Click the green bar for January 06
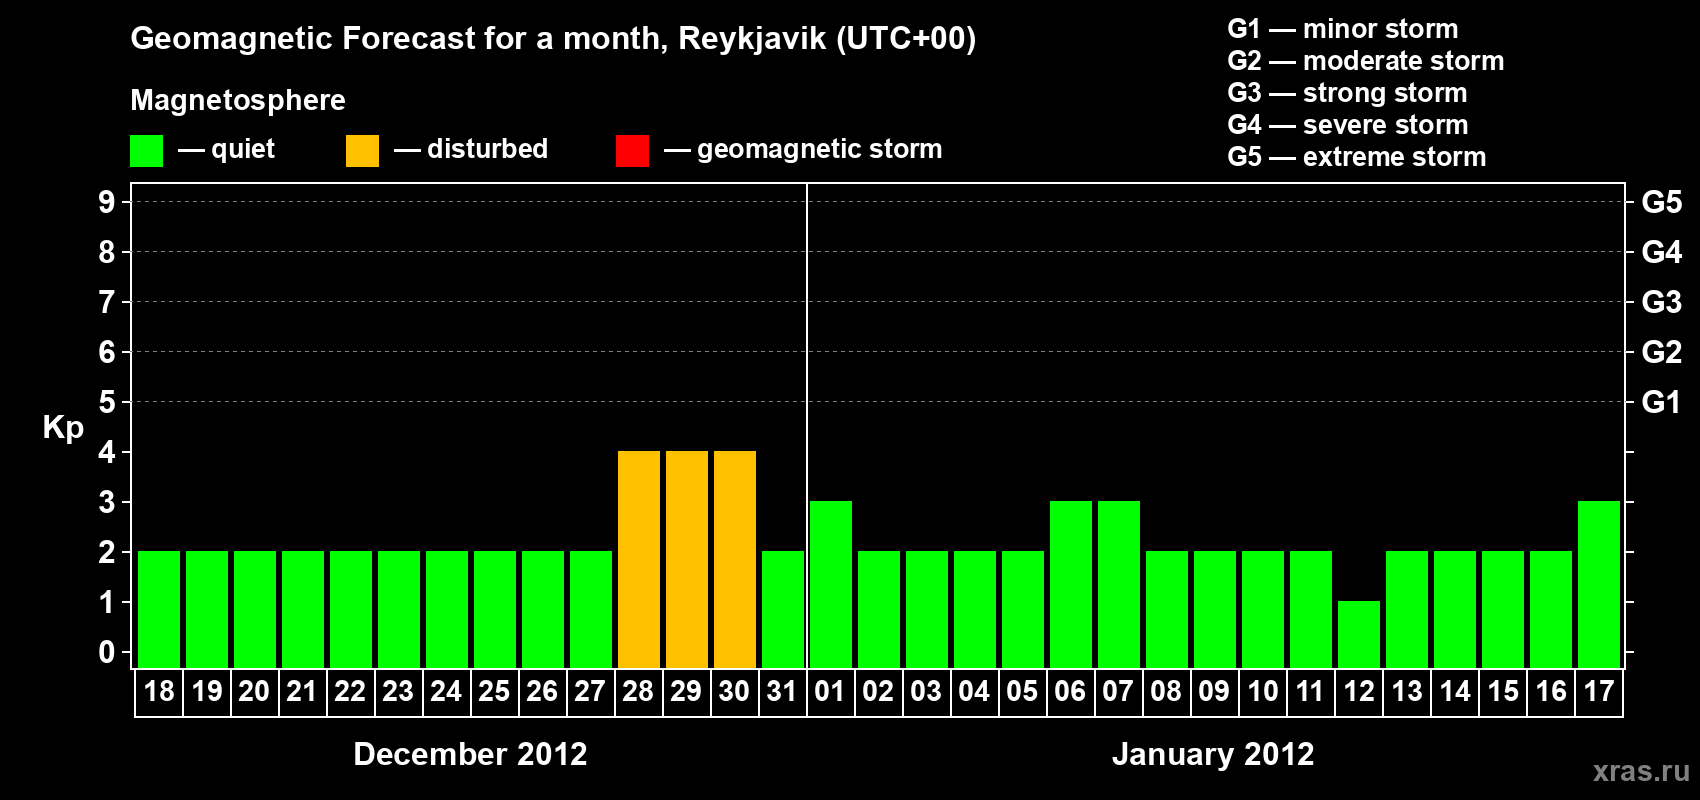Screen dimensions: 1700x800 click(x=1071, y=584)
